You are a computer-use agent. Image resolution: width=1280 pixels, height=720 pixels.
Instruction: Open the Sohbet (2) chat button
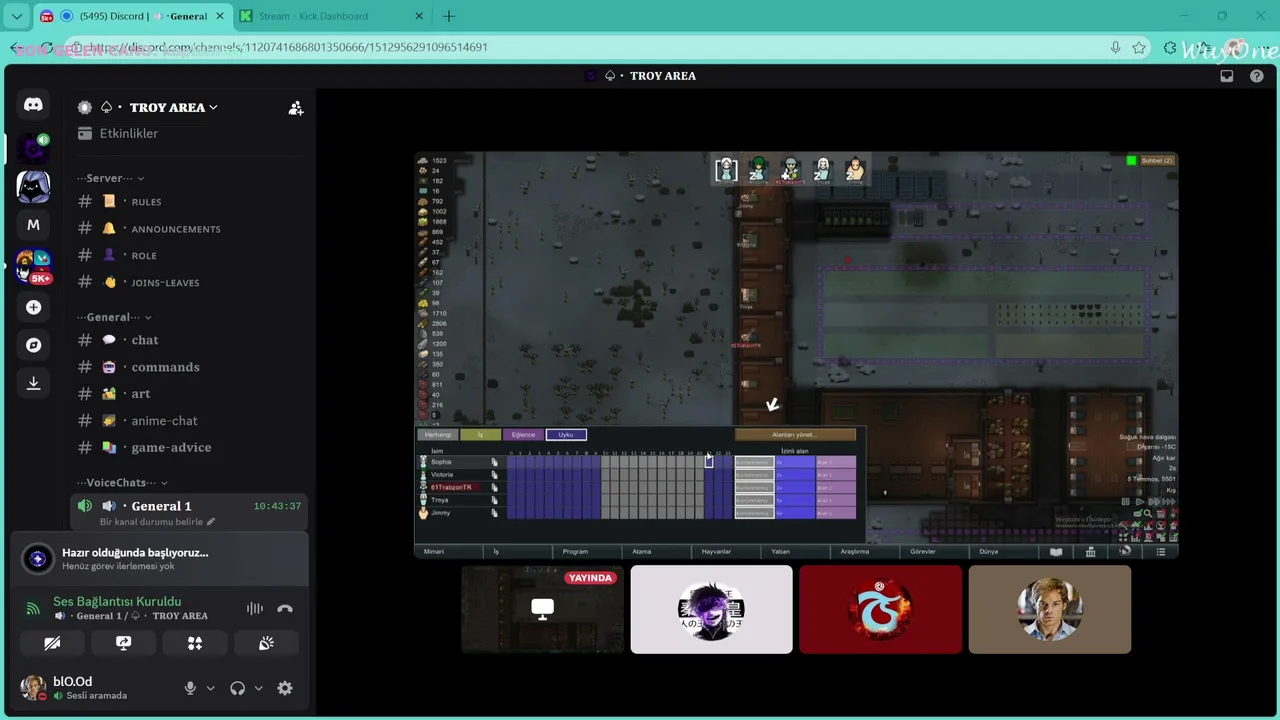tap(1158, 160)
